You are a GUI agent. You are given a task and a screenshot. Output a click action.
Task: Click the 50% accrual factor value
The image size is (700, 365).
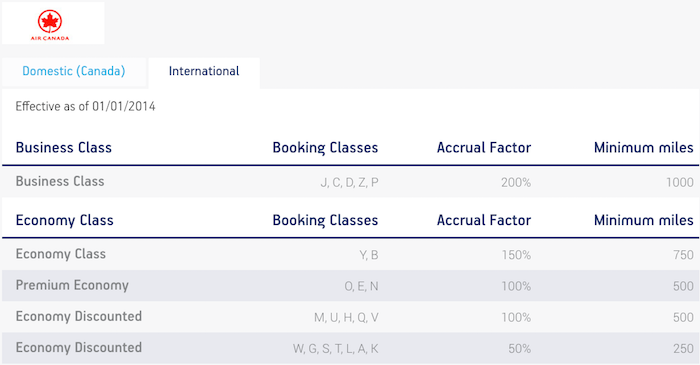pyautogui.click(x=520, y=349)
